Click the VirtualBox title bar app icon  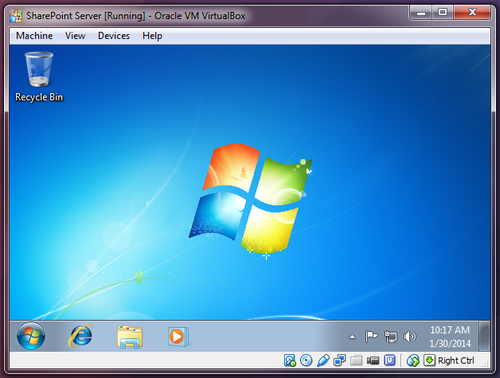[16, 16]
